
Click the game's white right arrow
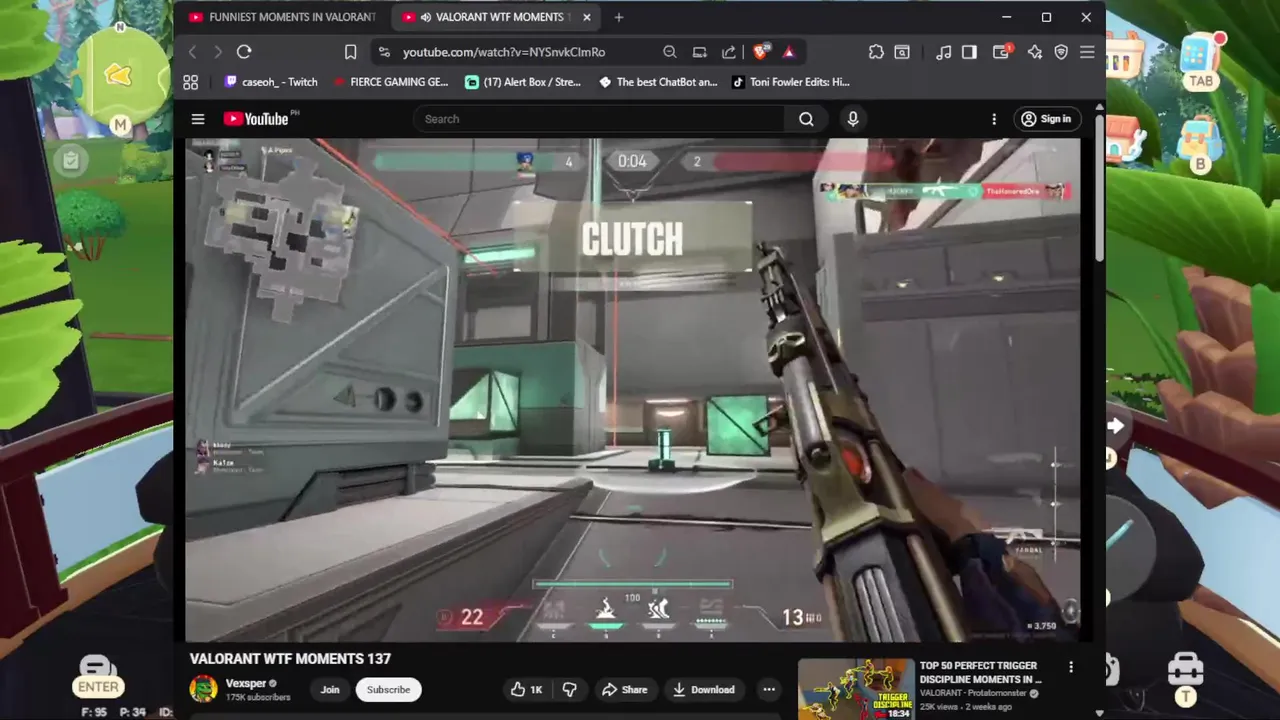(x=1115, y=426)
